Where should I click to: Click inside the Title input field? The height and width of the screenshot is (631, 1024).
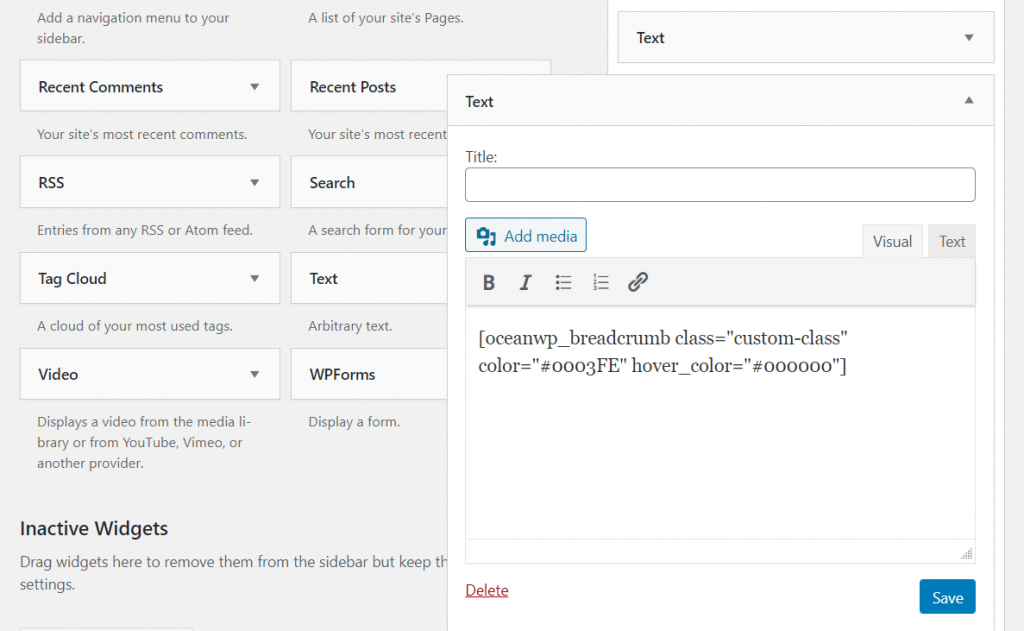coord(719,184)
